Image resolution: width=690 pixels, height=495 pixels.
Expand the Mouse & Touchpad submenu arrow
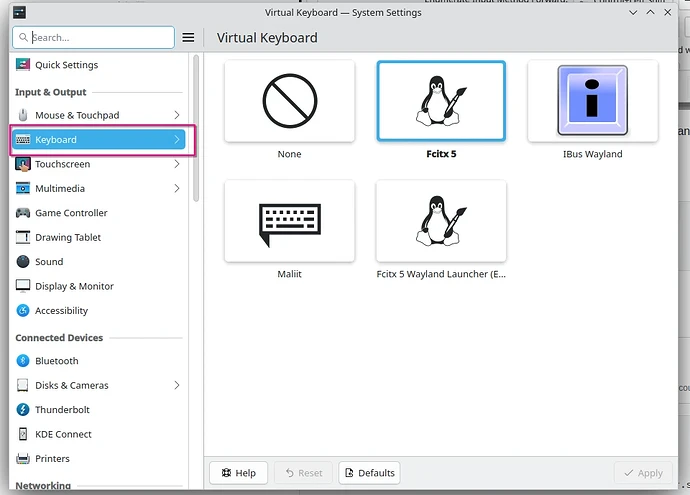pos(177,115)
